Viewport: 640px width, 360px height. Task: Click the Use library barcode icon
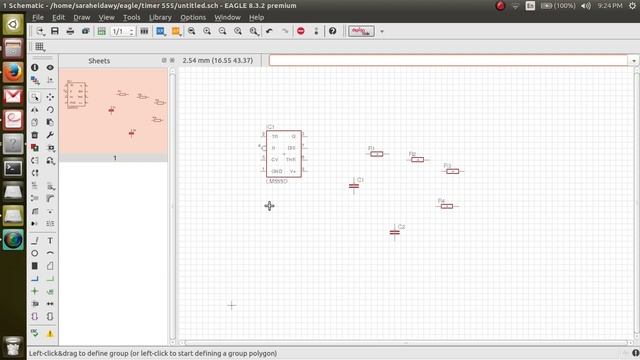(x=144, y=31)
